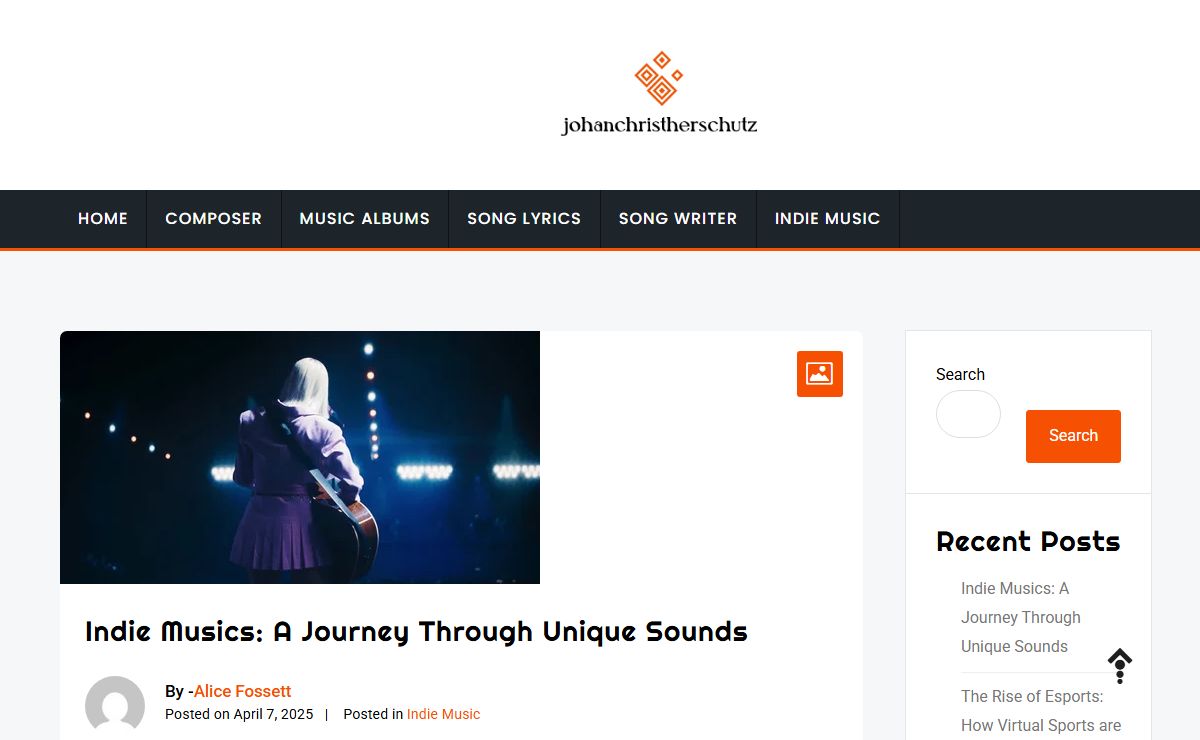The height and width of the screenshot is (740, 1200).
Task: Open recent post Indie Musics: A Journey
Action: (1021, 617)
